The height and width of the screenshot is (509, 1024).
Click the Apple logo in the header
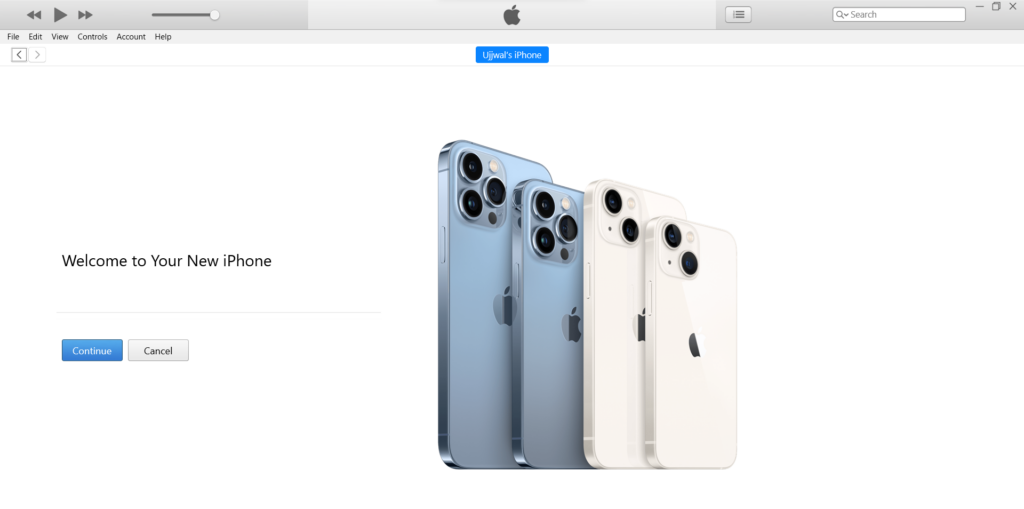pyautogui.click(x=512, y=15)
